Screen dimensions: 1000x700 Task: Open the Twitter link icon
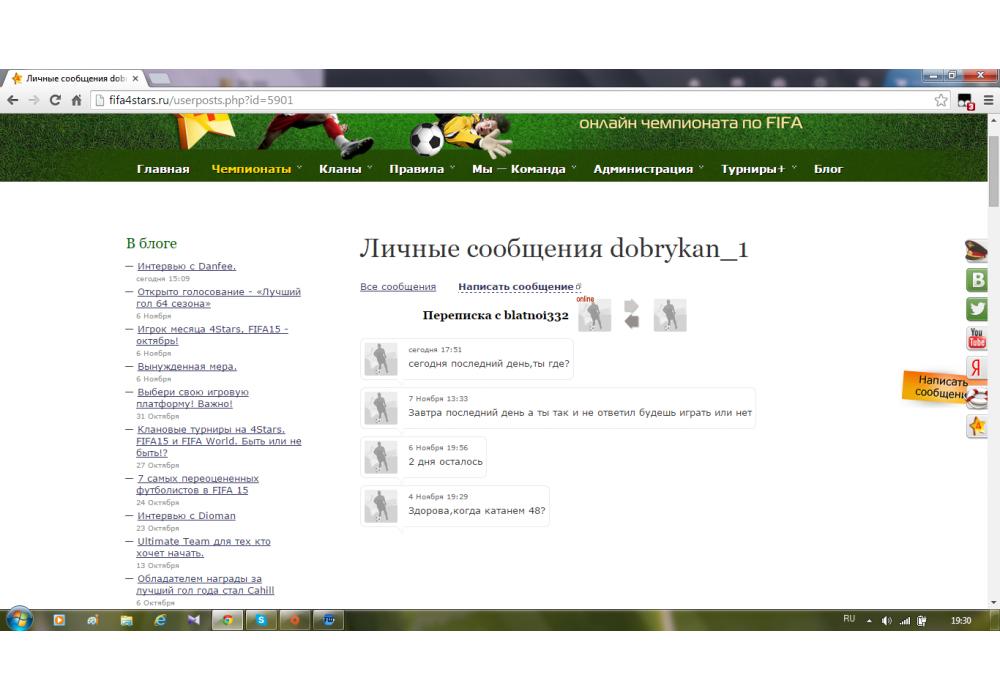pyautogui.click(x=976, y=309)
